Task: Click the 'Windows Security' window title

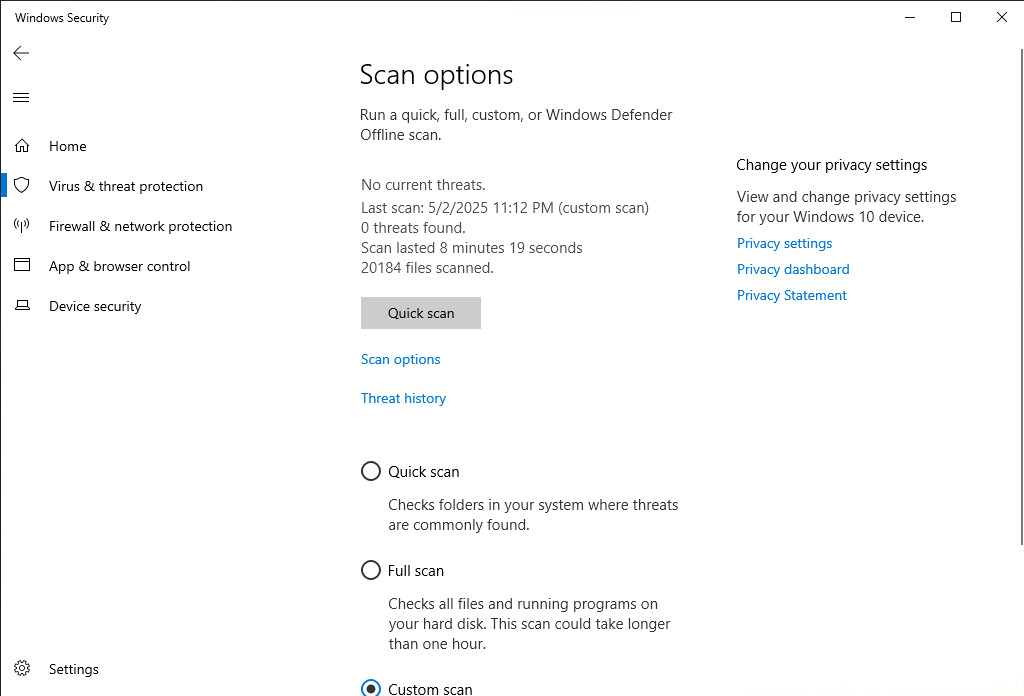Action: [62, 18]
